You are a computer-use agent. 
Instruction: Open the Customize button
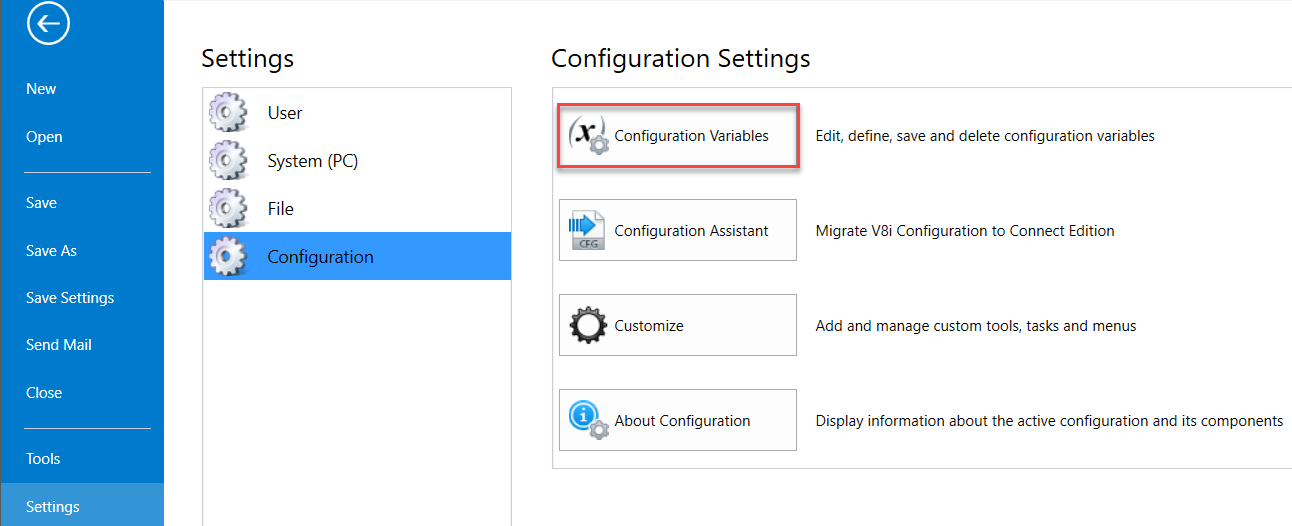678,326
